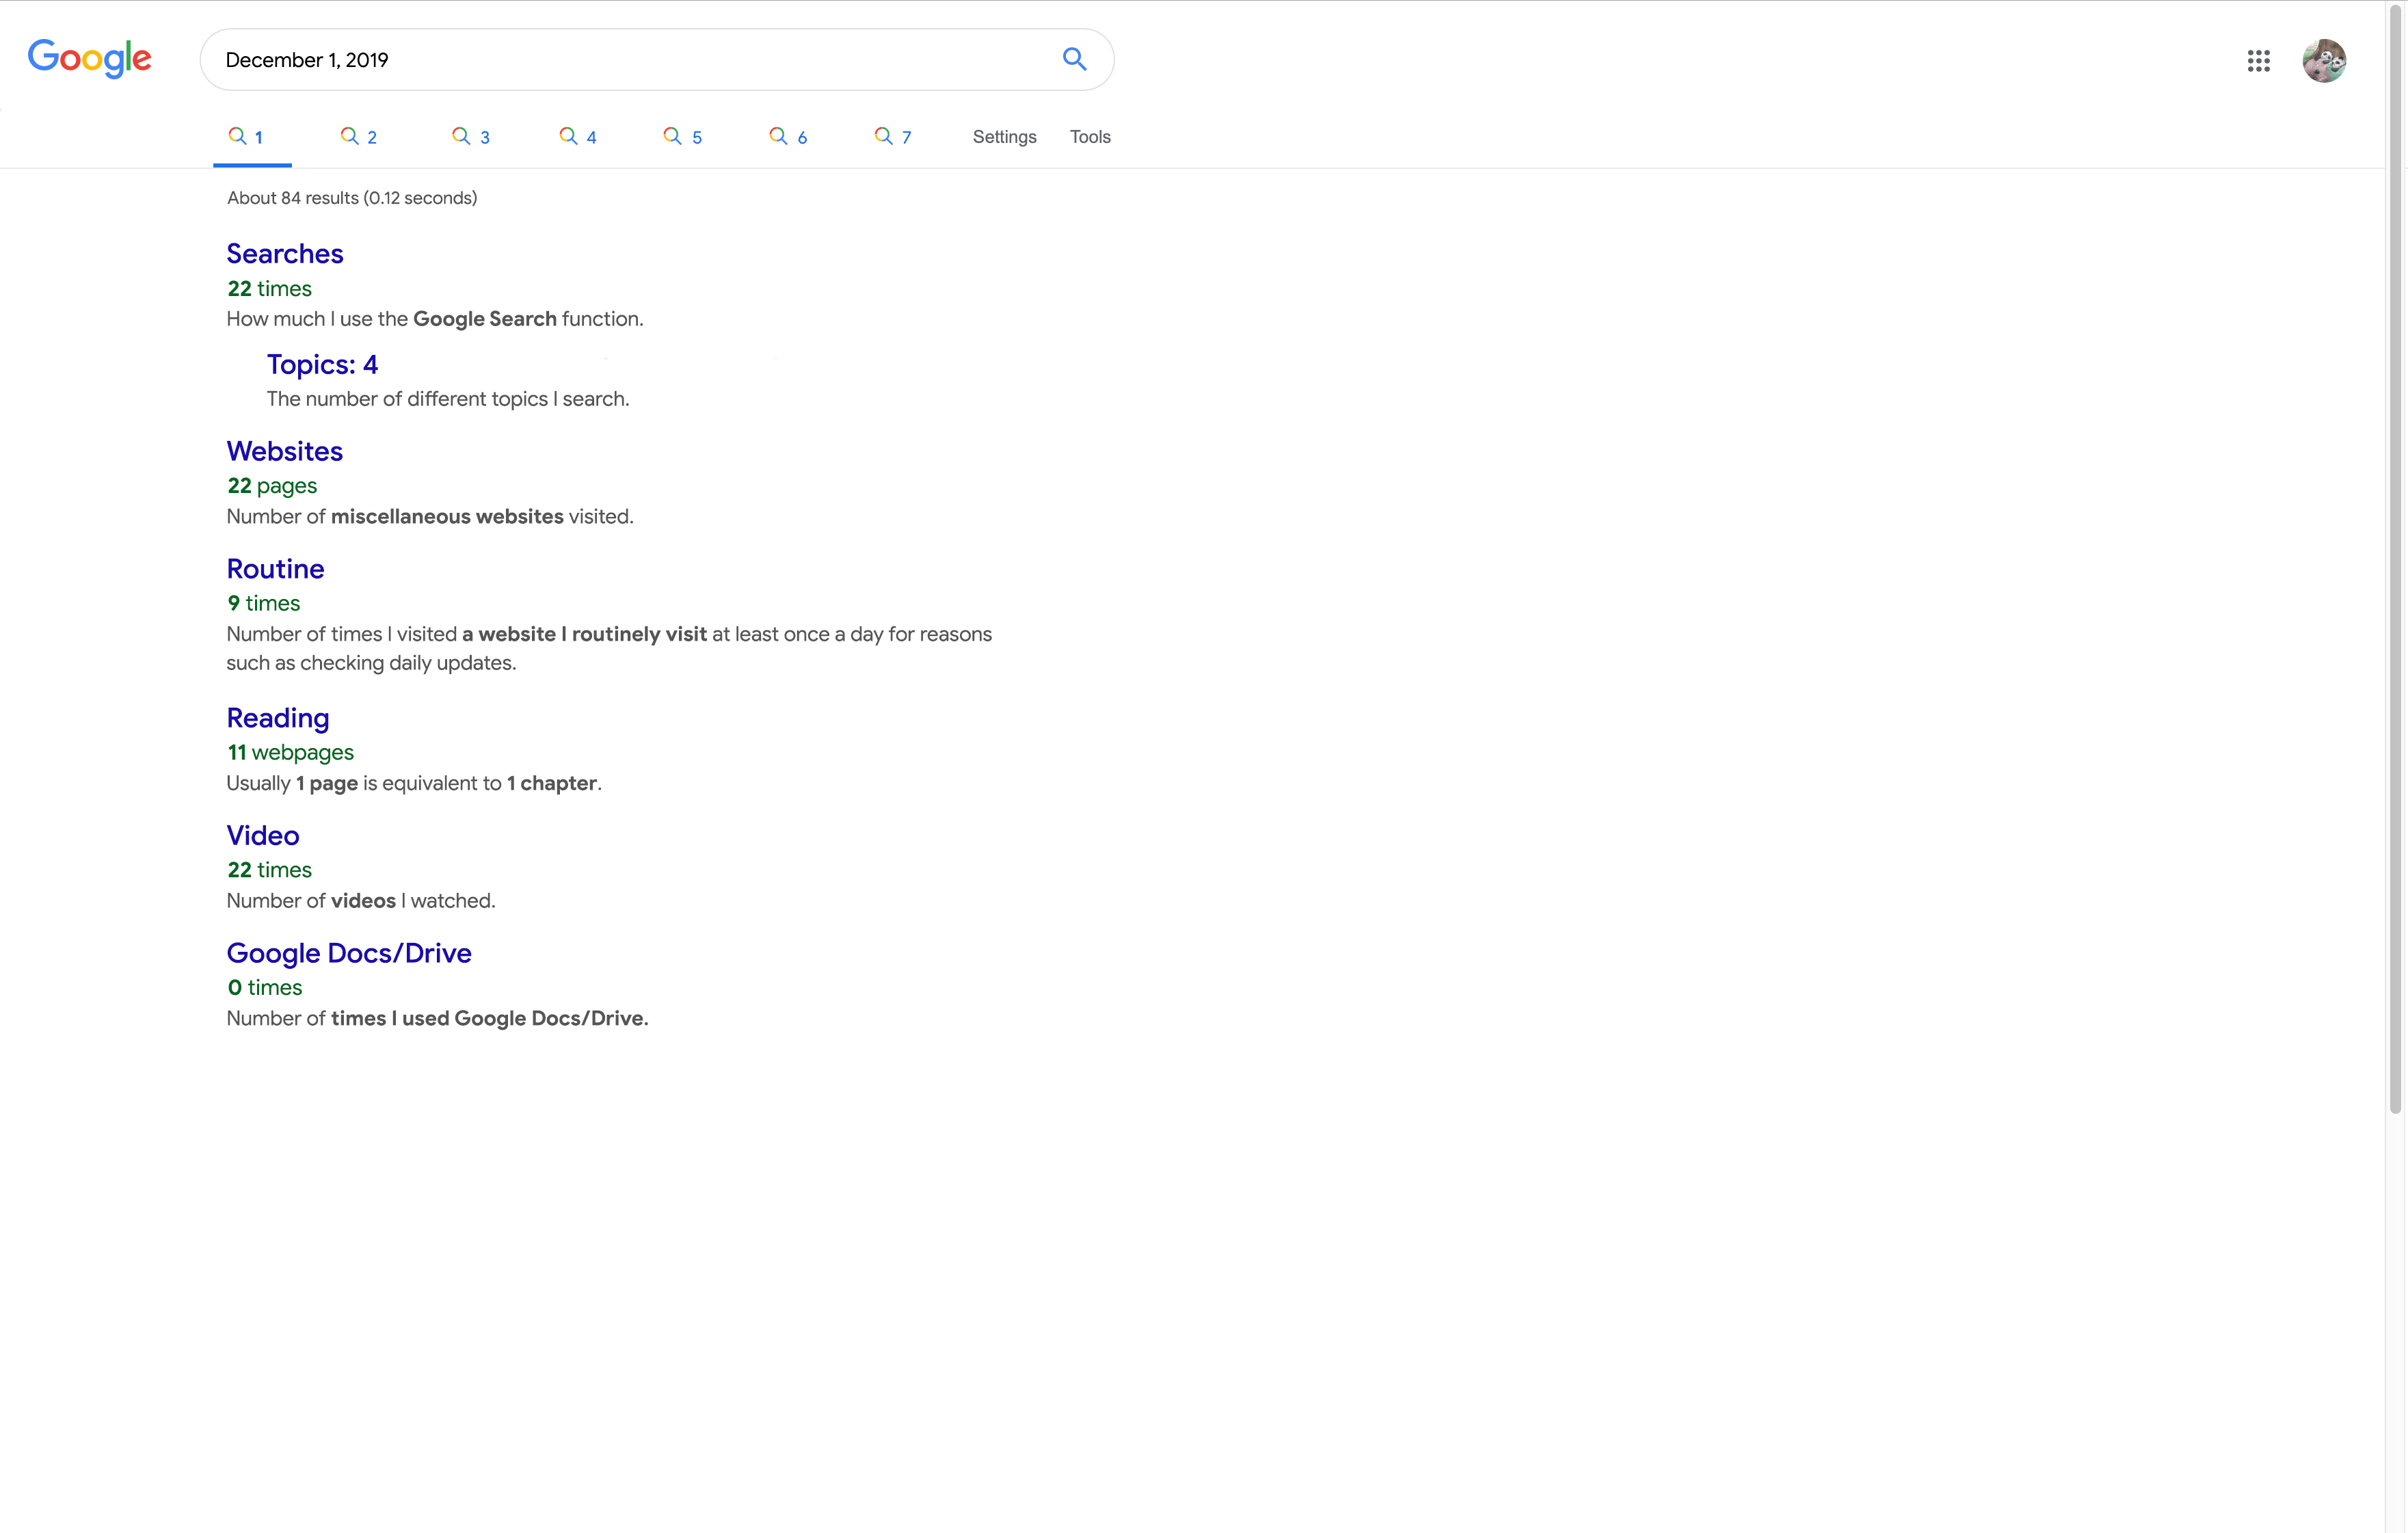Open the Tools menu

click(x=1090, y=137)
